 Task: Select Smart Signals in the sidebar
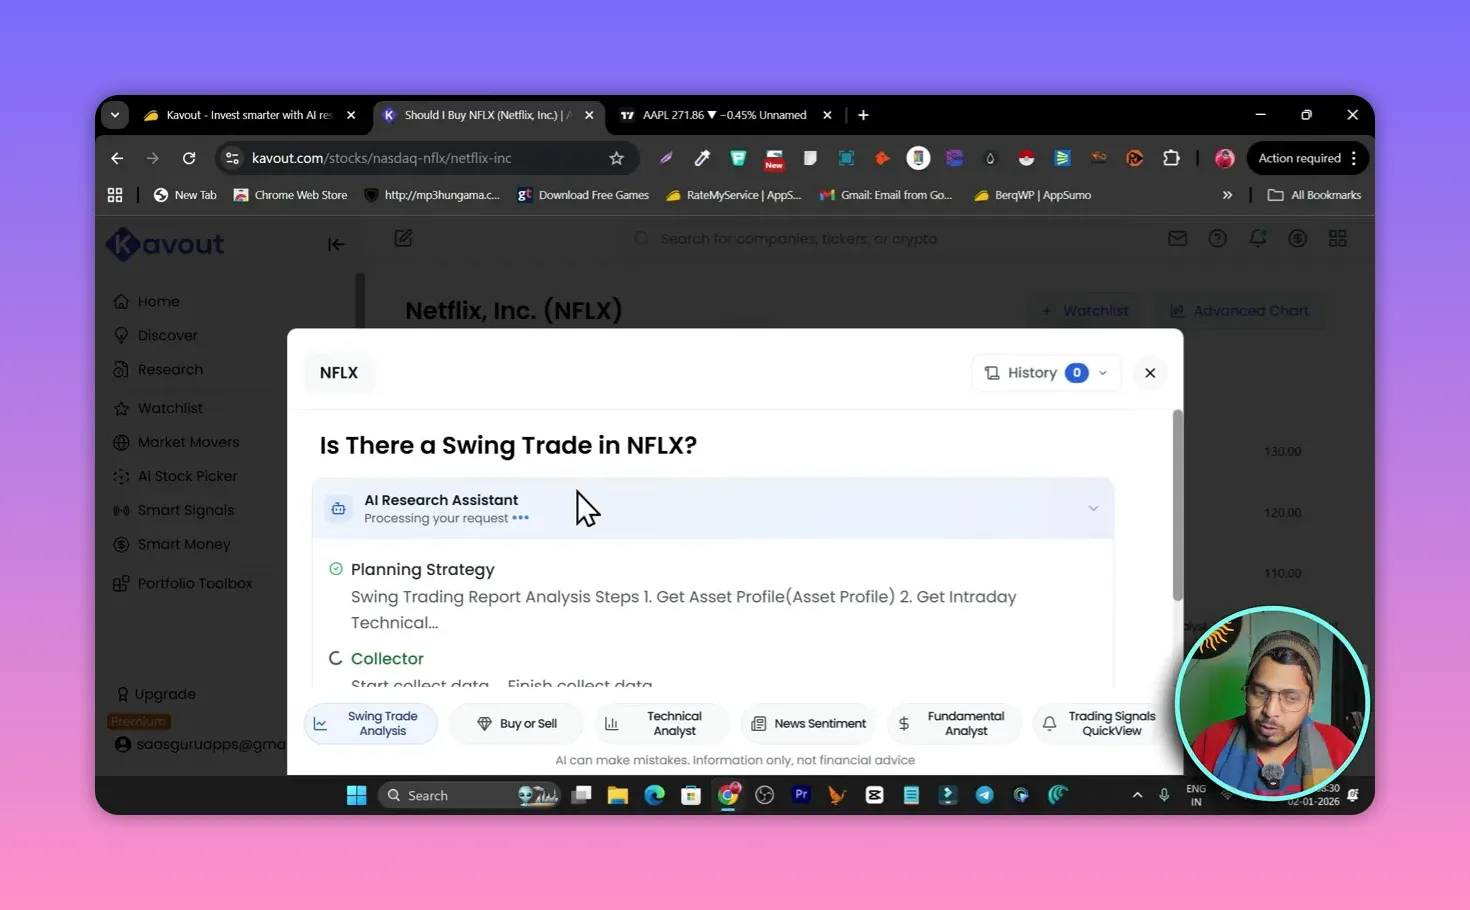(x=184, y=510)
